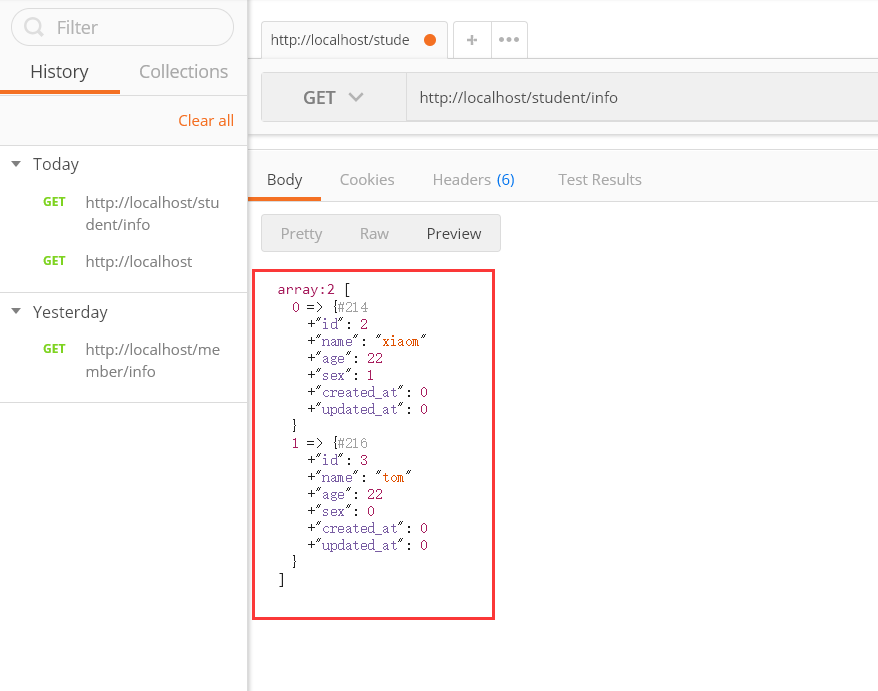Screen dimensions: 878x691
Task: Switch to the Collections tab
Action: [183, 72]
